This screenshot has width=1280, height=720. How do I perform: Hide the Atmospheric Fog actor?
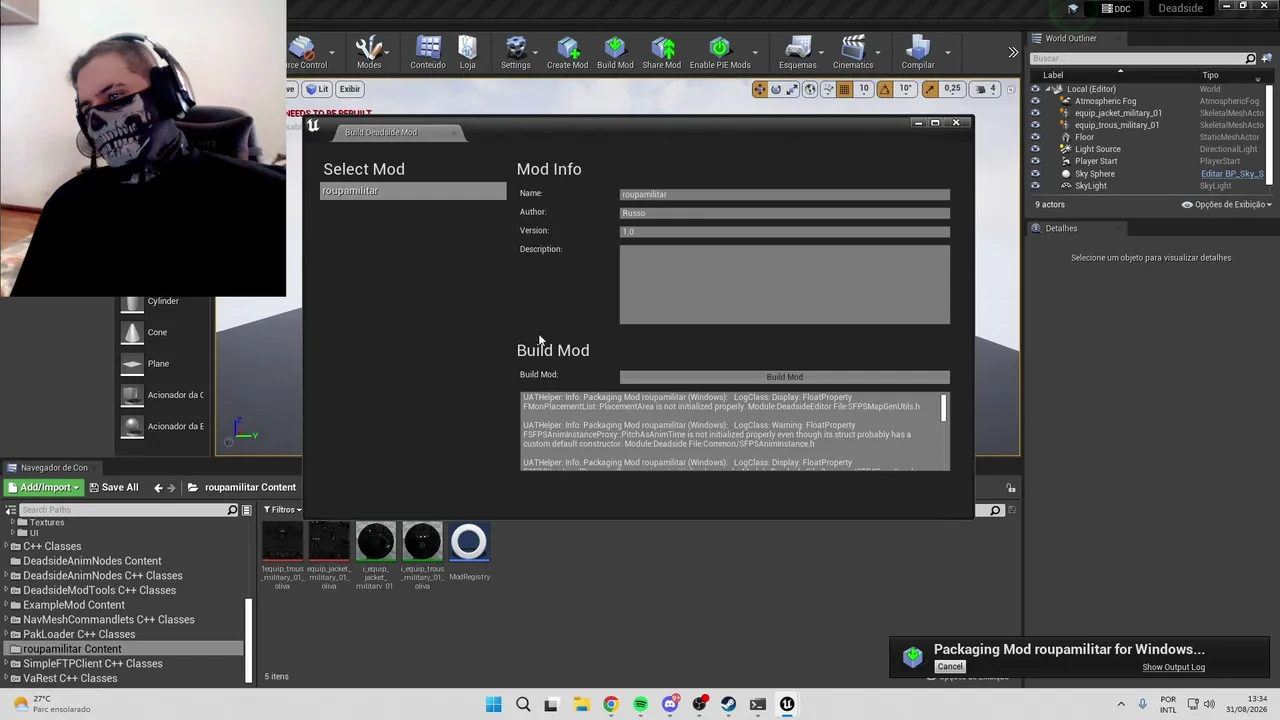tap(1035, 101)
